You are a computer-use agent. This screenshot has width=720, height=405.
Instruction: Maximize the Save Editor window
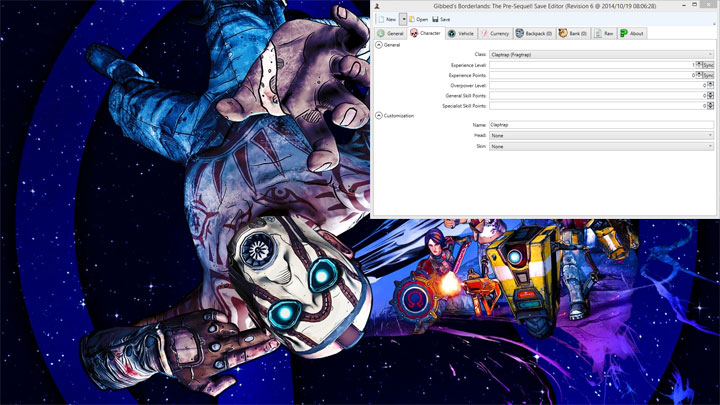[695, 5]
